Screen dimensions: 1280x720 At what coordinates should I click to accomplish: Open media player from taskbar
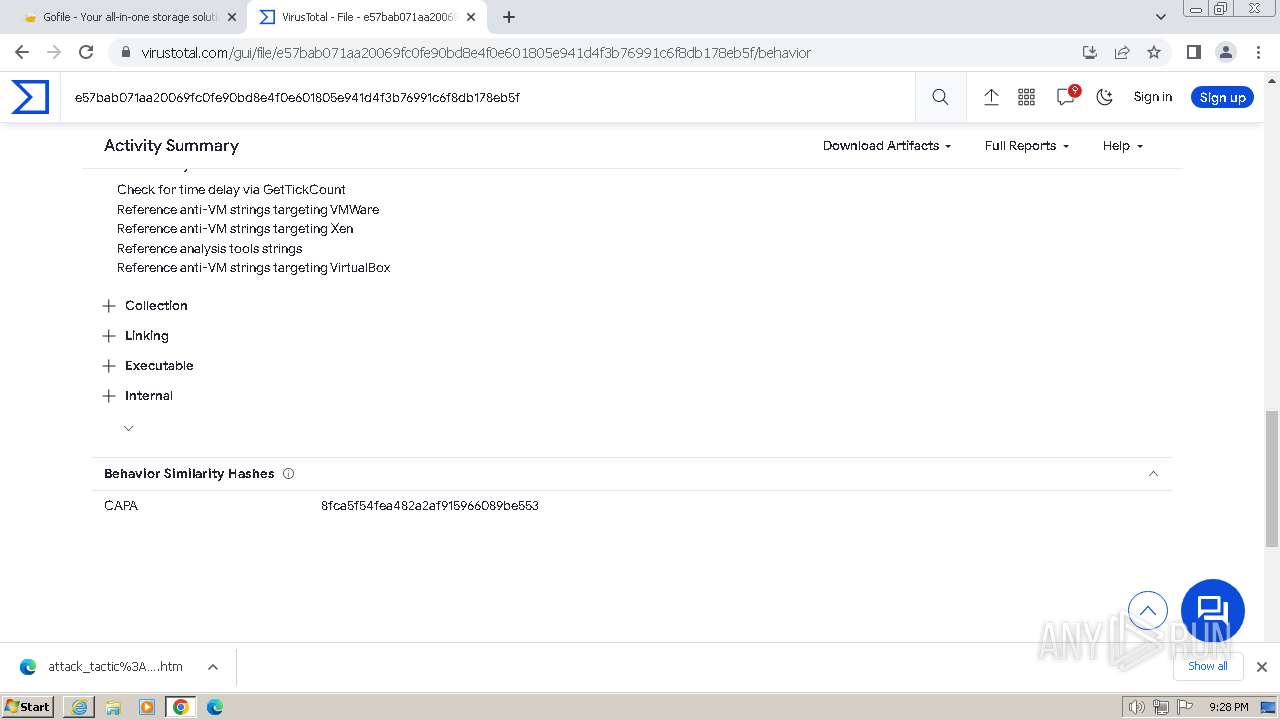[x=147, y=707]
